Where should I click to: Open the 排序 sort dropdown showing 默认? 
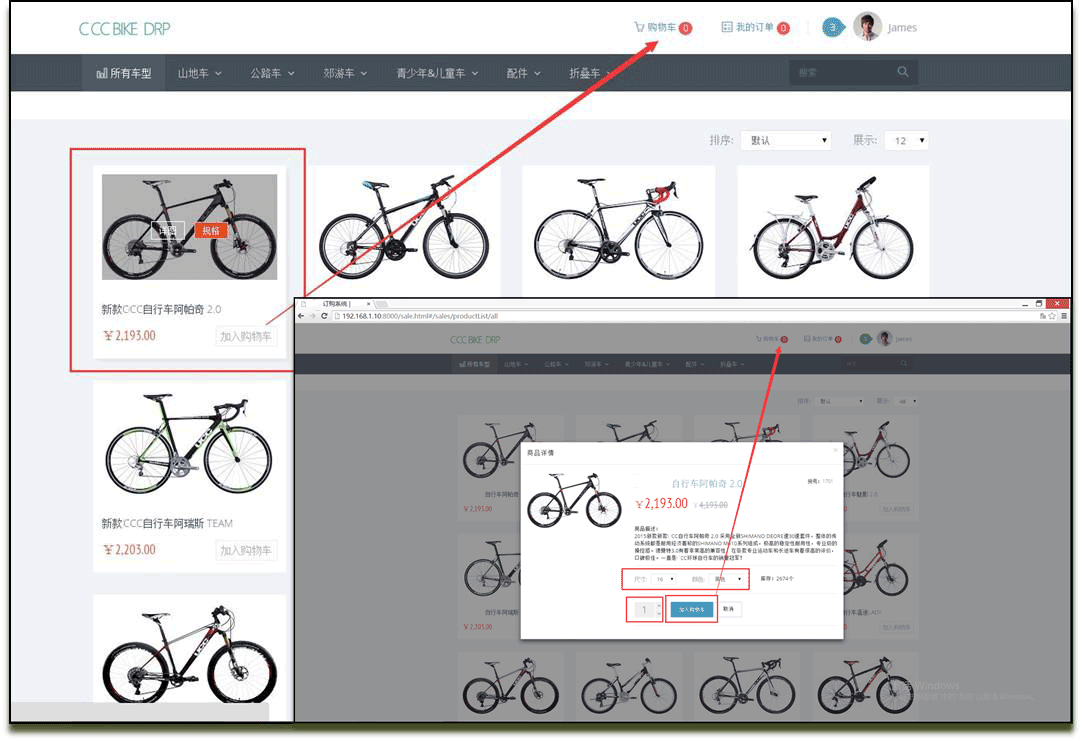coord(786,140)
